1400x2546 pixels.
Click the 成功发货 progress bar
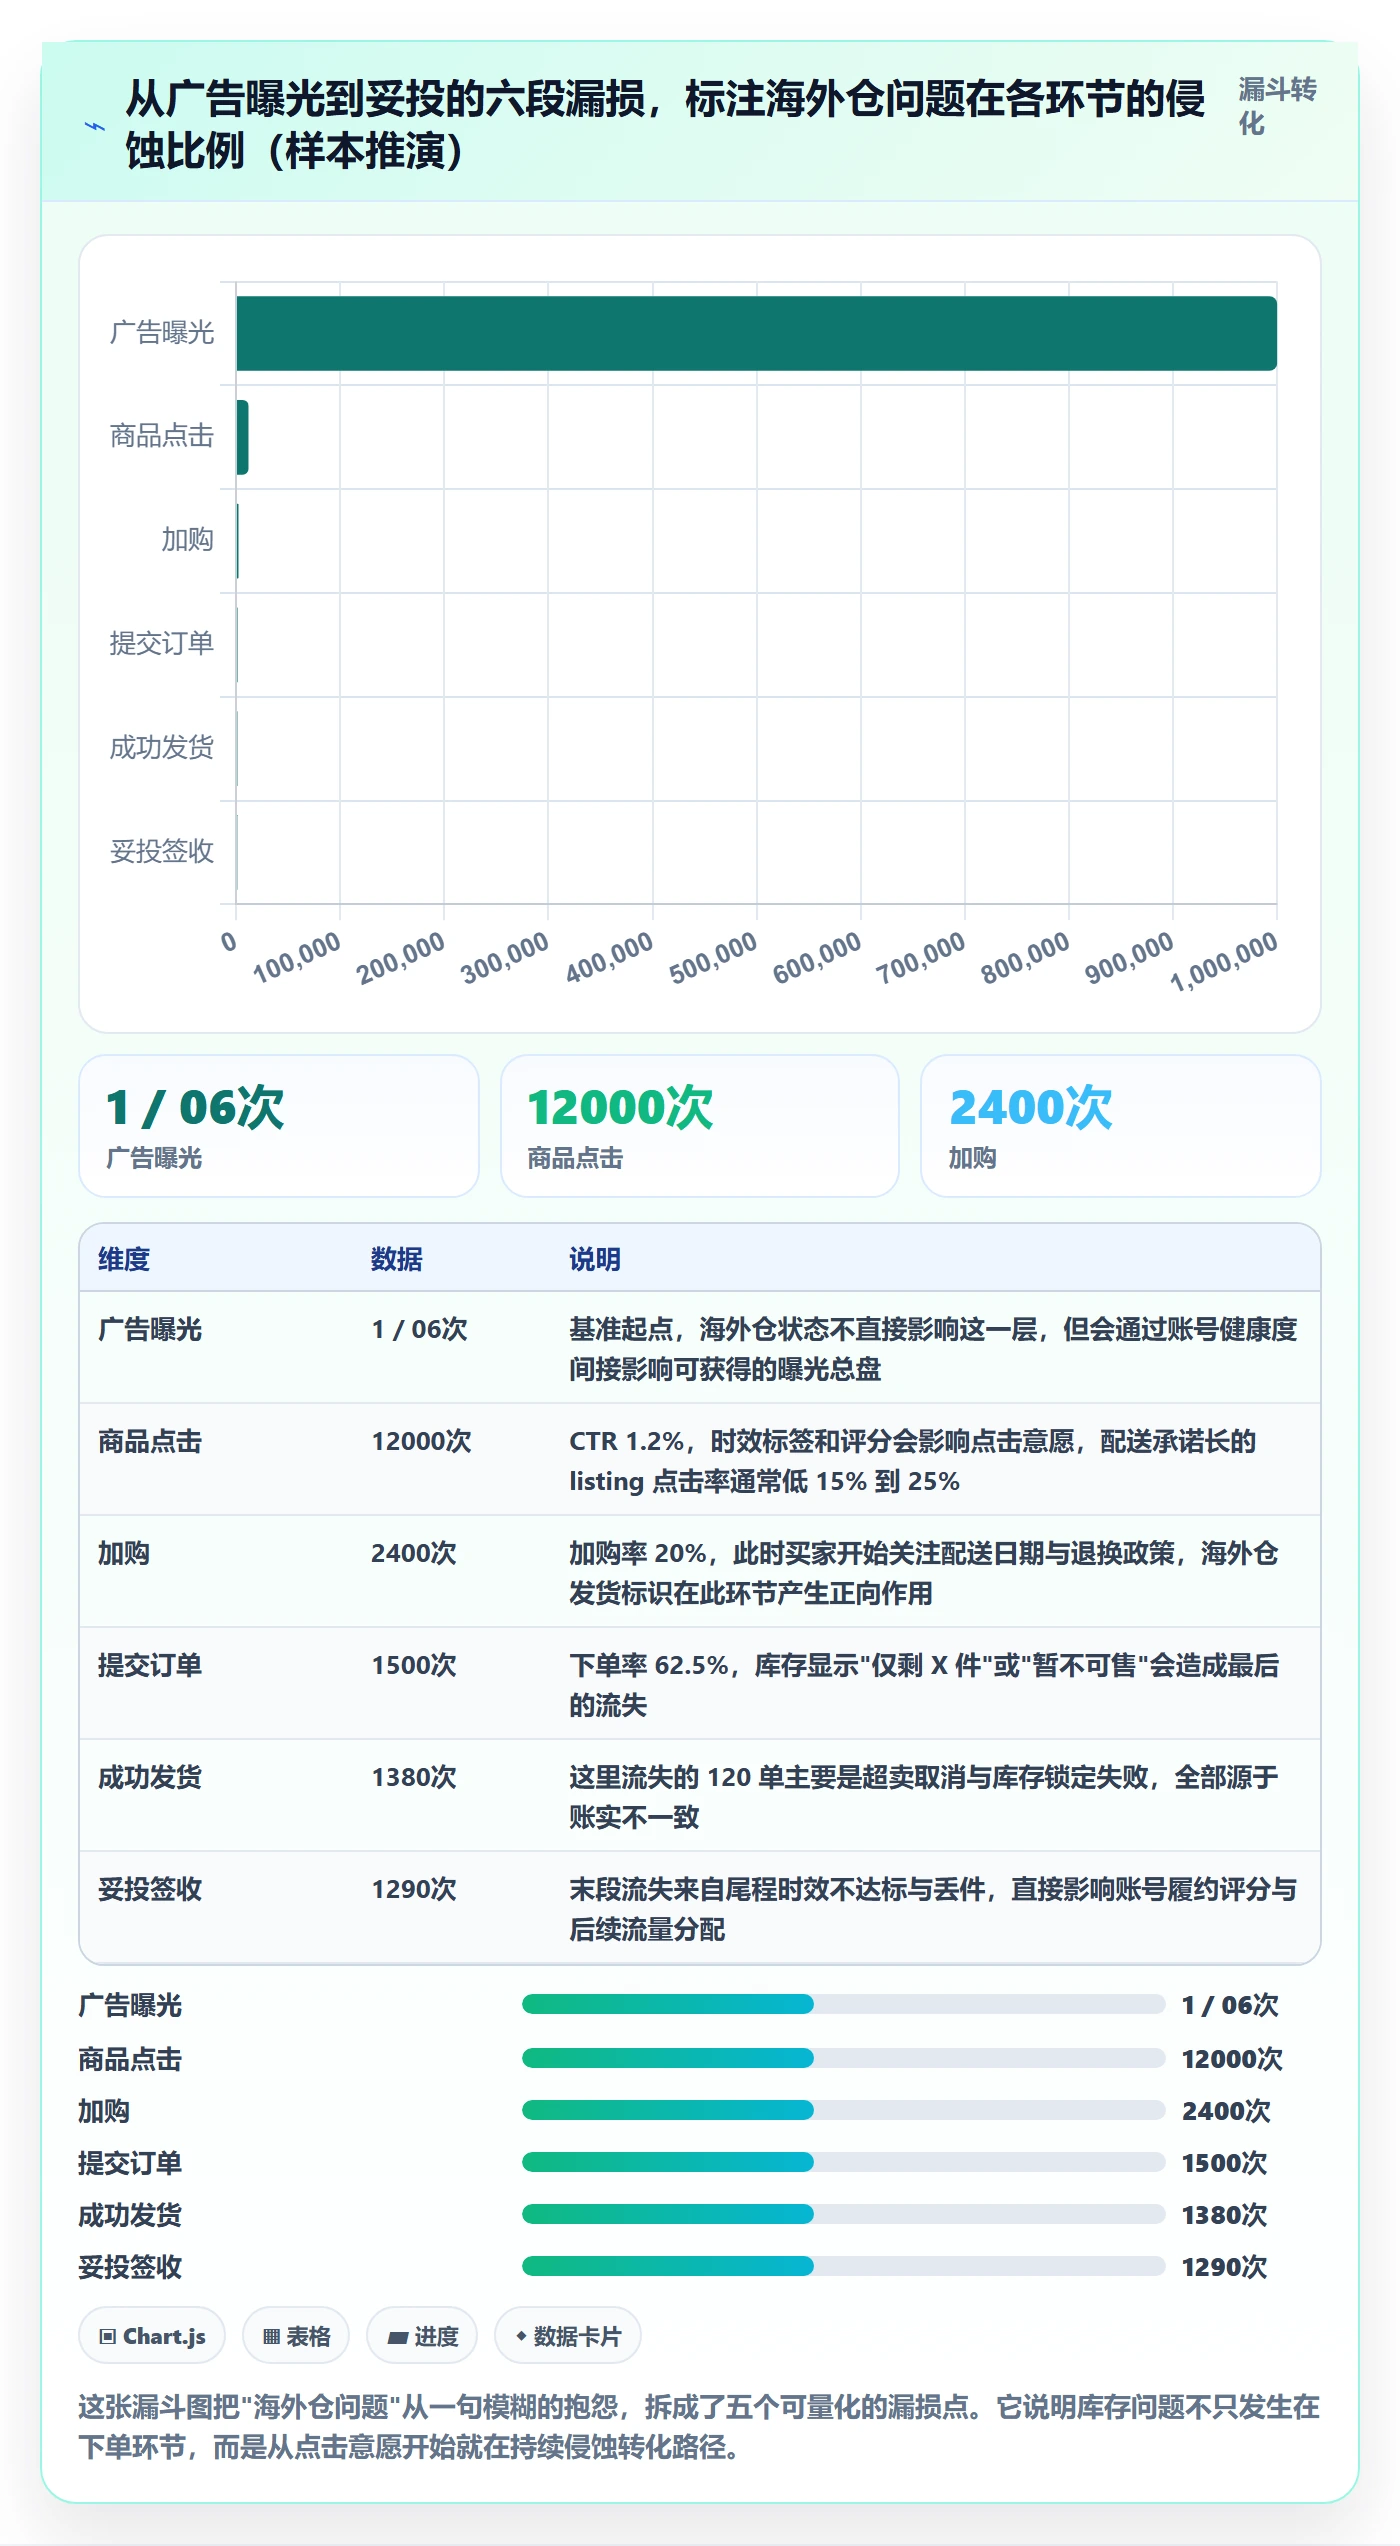(x=843, y=2214)
